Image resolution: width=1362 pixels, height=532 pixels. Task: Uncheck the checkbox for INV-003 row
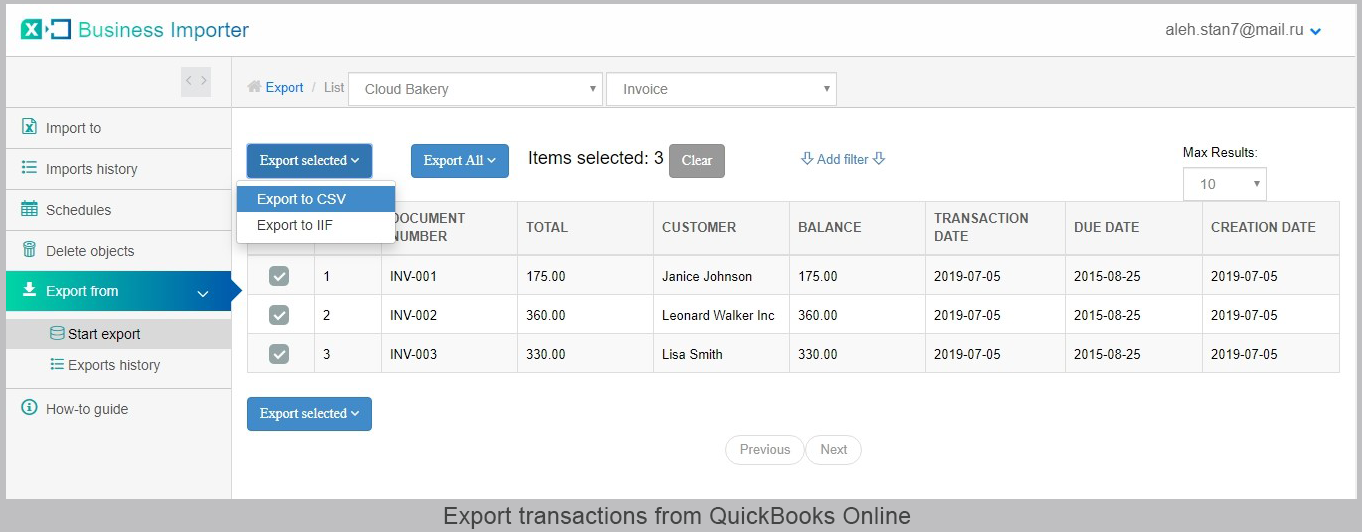279,354
